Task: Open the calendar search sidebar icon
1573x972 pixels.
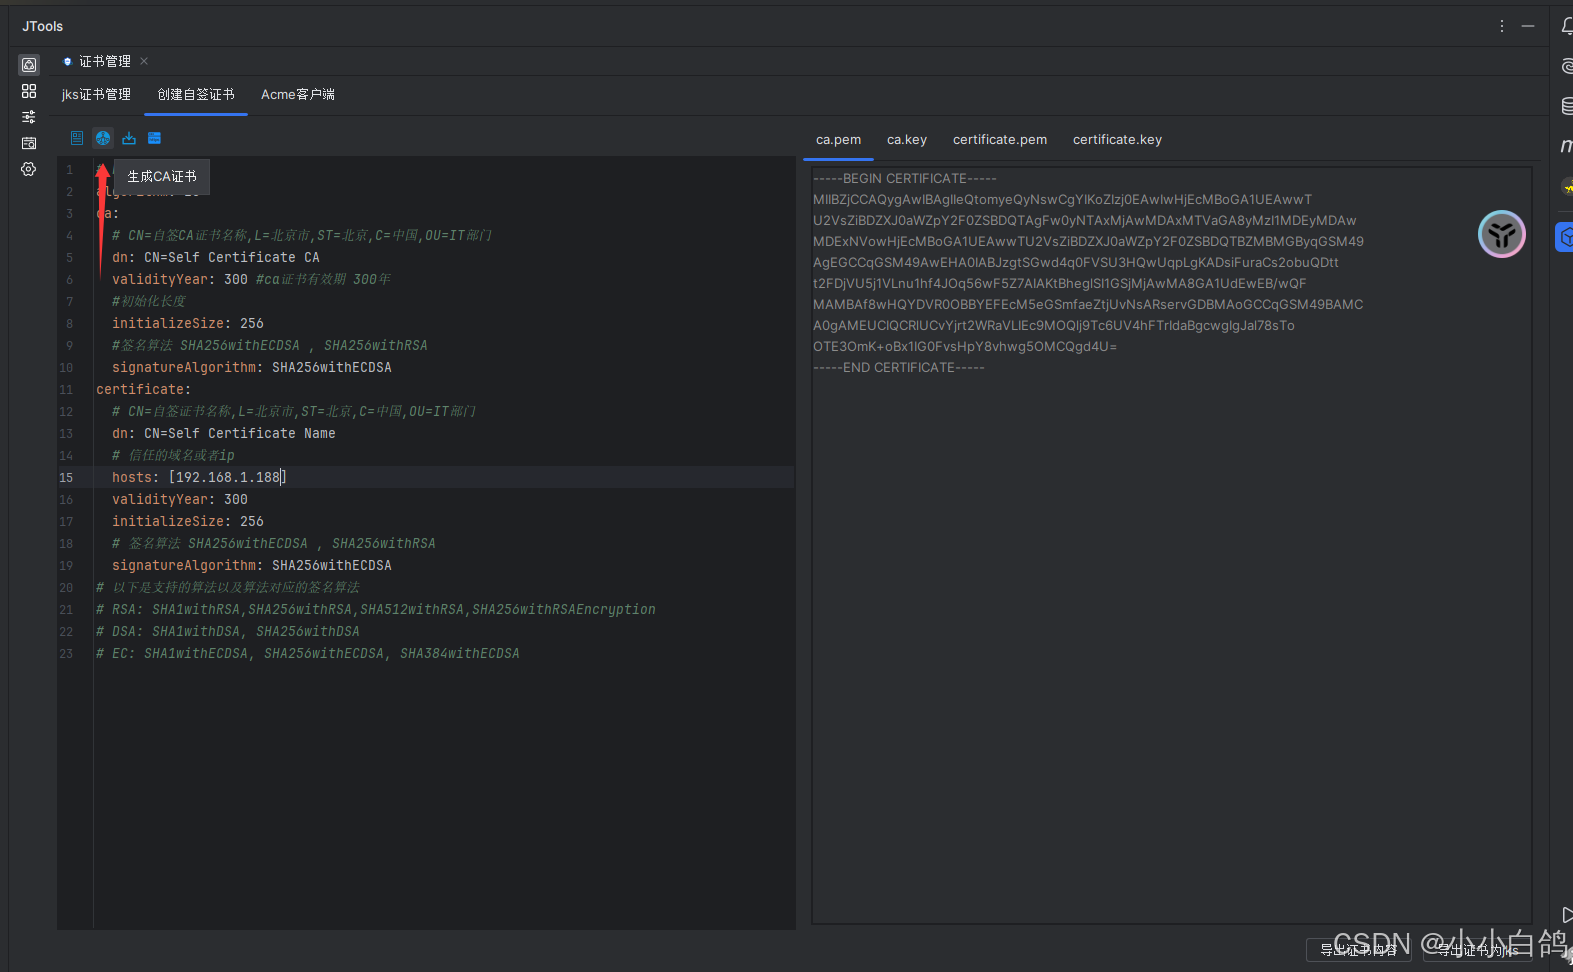Action: coord(29,143)
